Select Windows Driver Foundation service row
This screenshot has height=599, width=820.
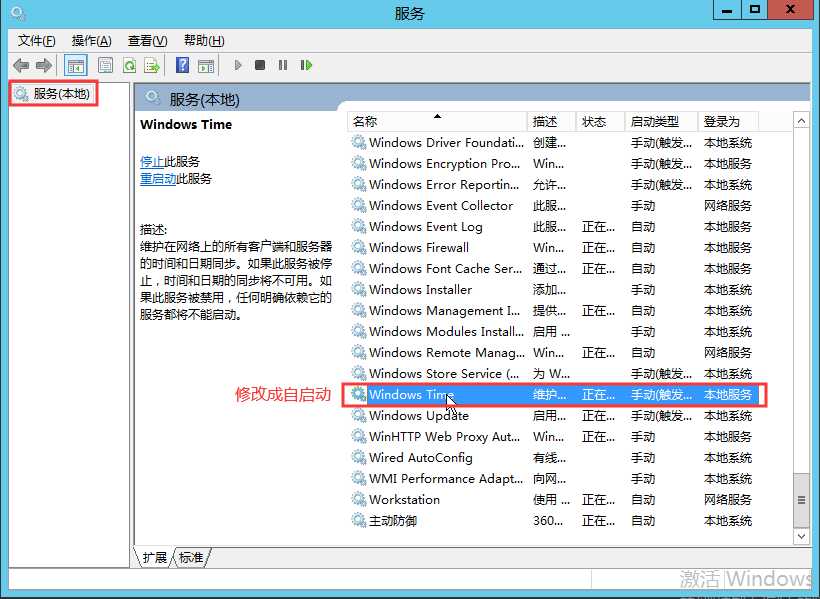point(552,143)
